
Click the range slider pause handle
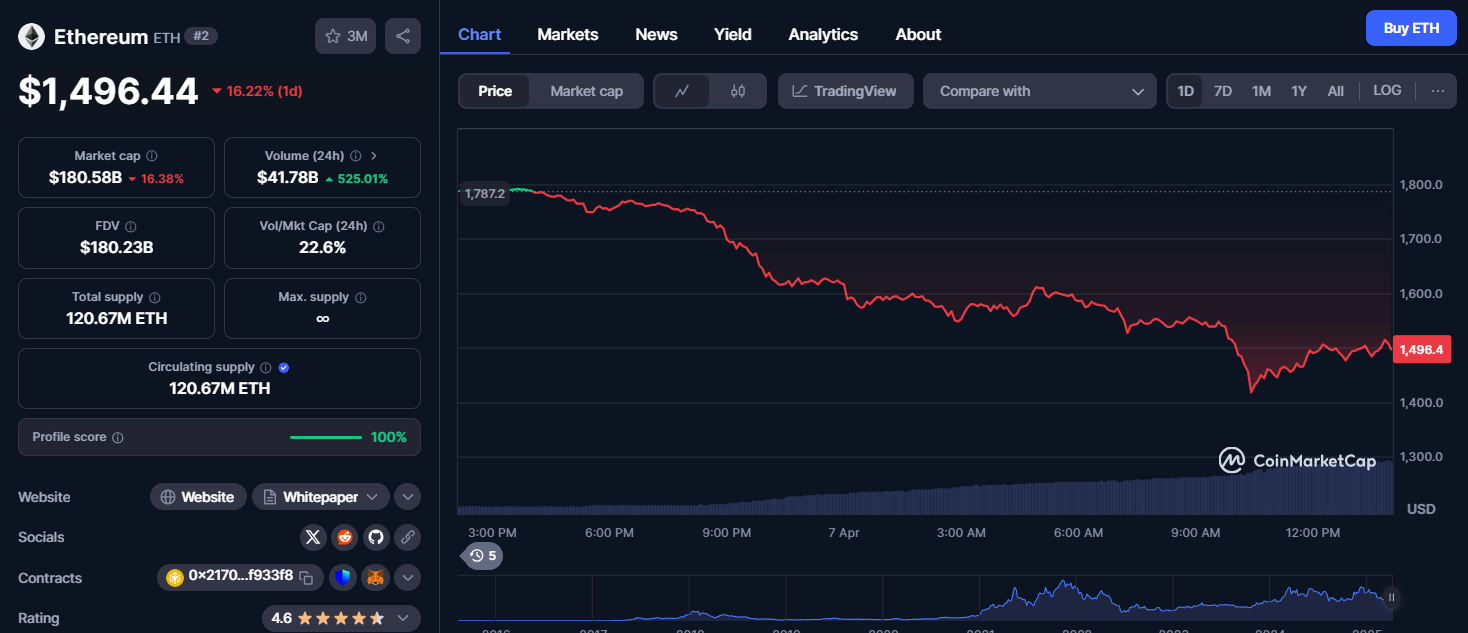(1391, 598)
